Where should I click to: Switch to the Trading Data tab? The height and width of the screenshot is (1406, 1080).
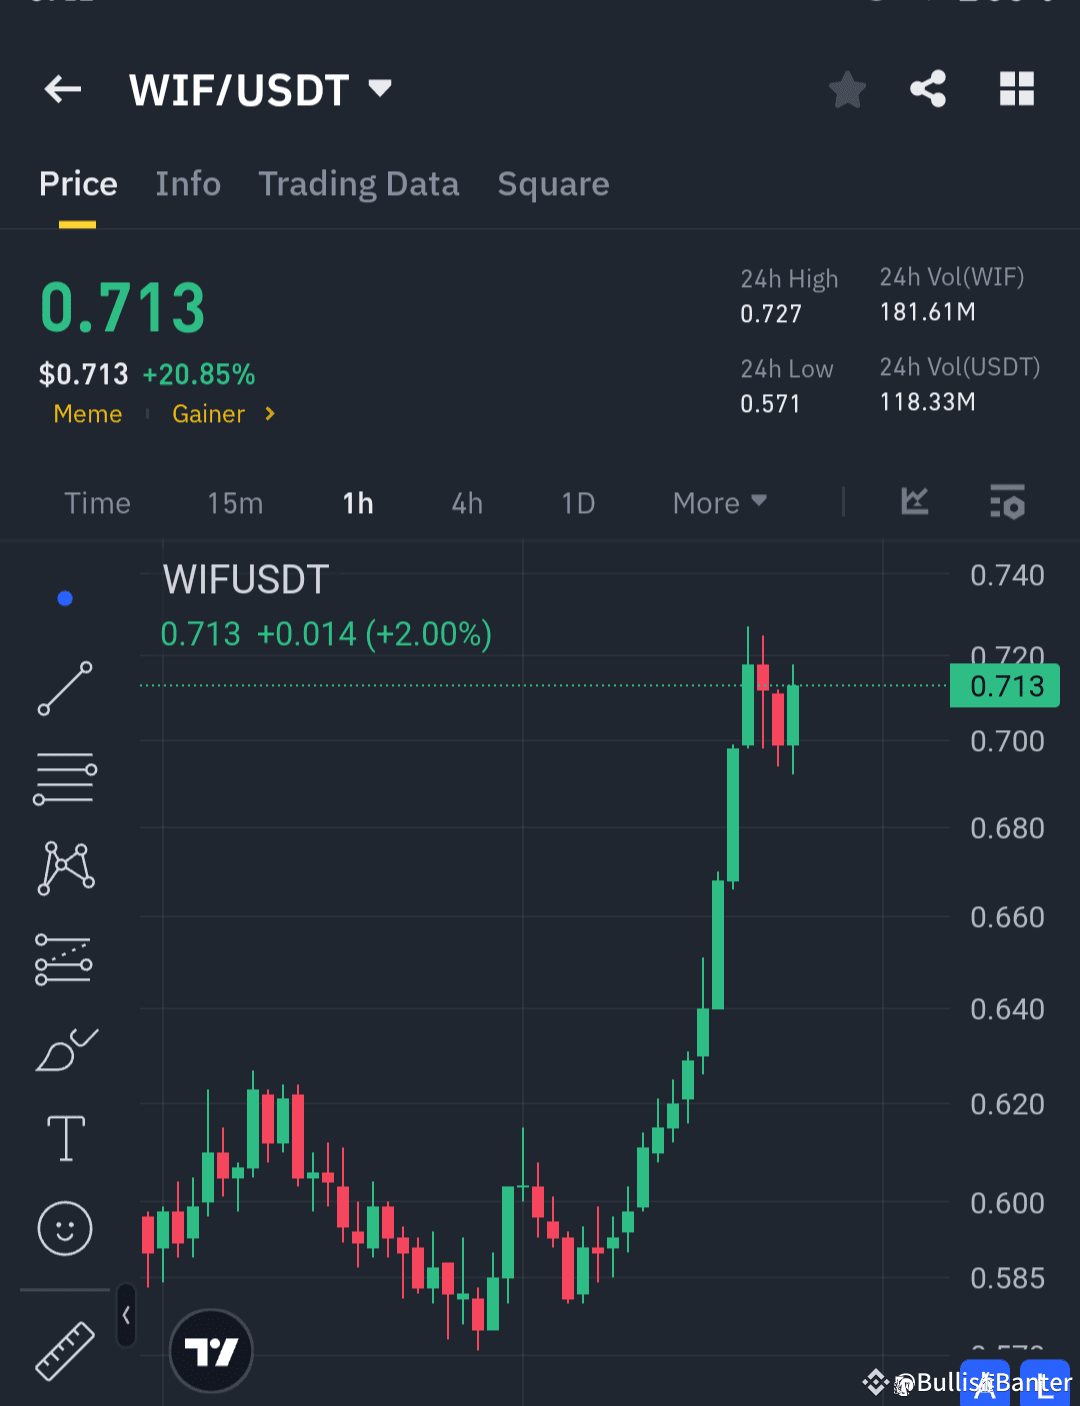coord(358,184)
